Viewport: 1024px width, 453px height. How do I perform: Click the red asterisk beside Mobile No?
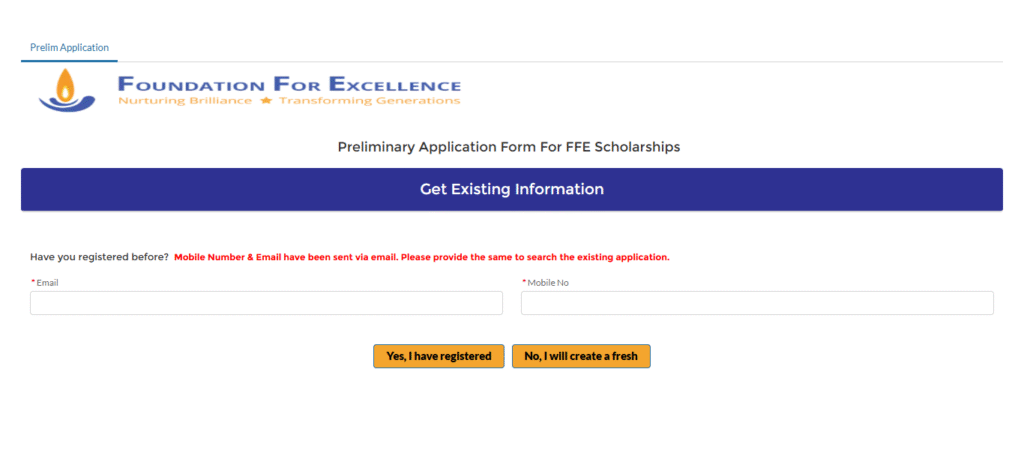coord(524,283)
